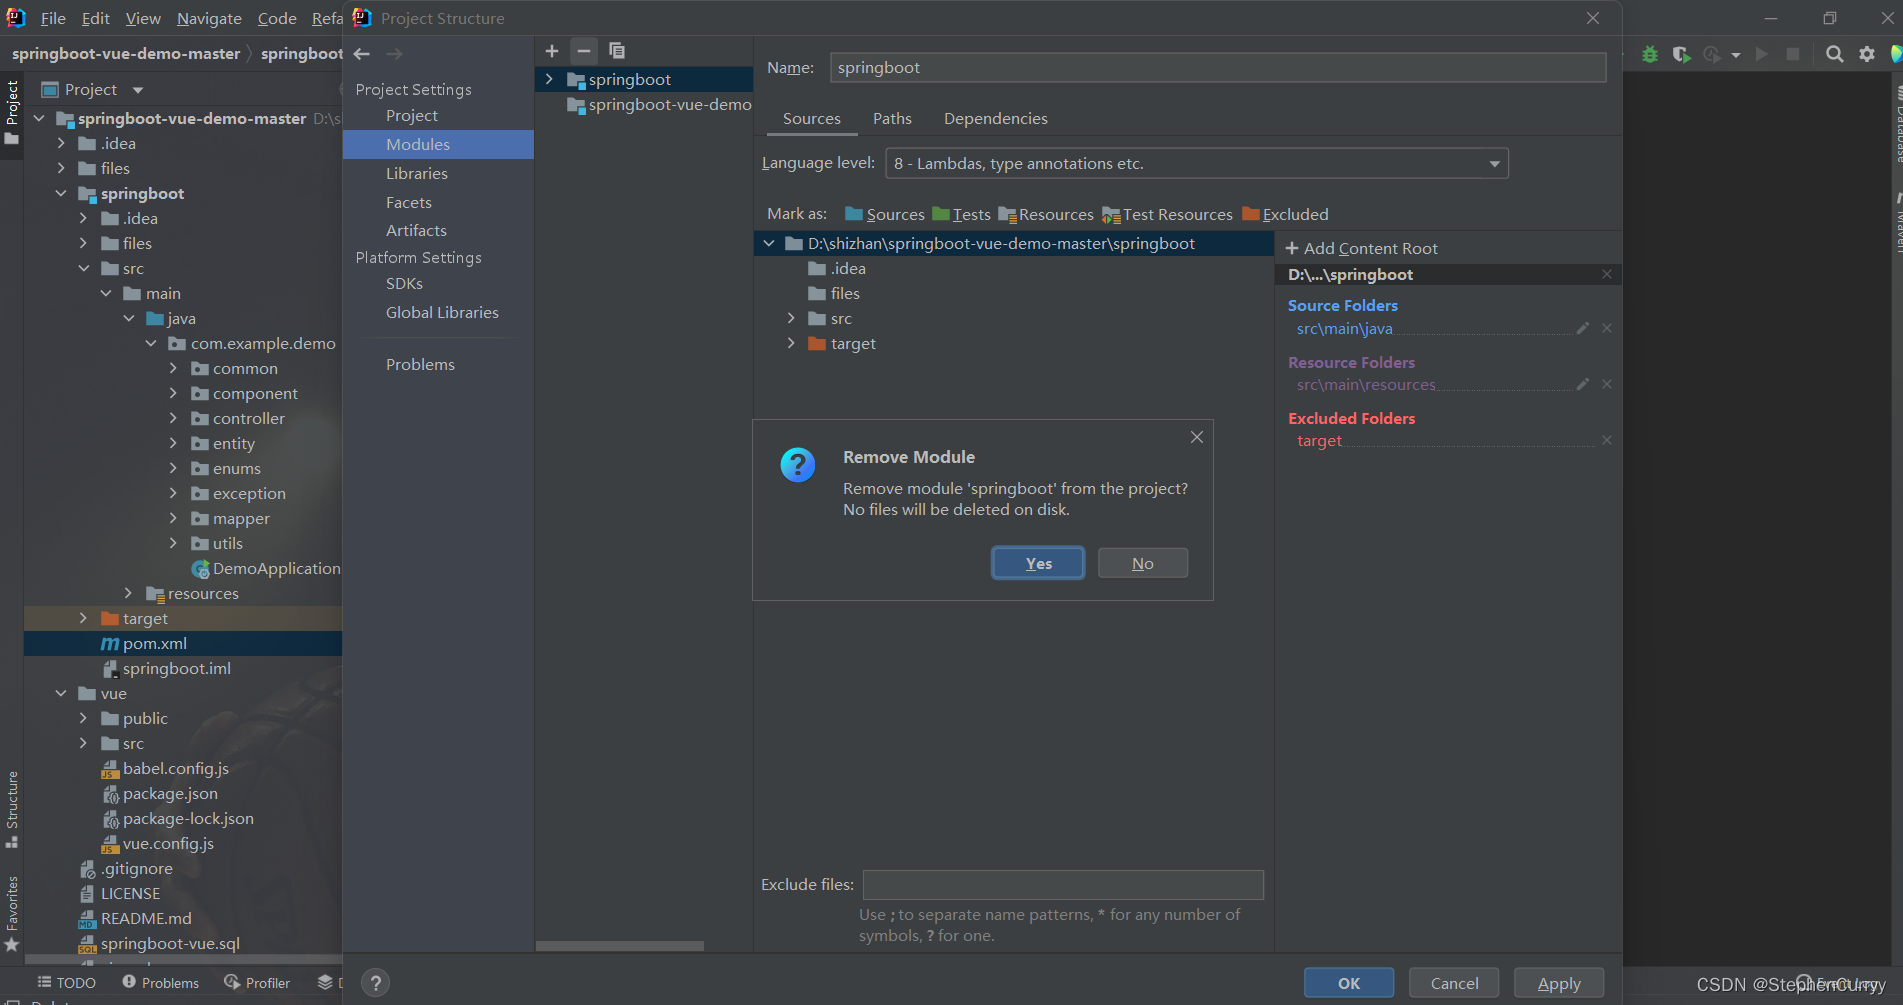Screen dimensions: 1903x1005
Task: Click the search magnifier icon in main toolbar
Action: click(x=1835, y=54)
